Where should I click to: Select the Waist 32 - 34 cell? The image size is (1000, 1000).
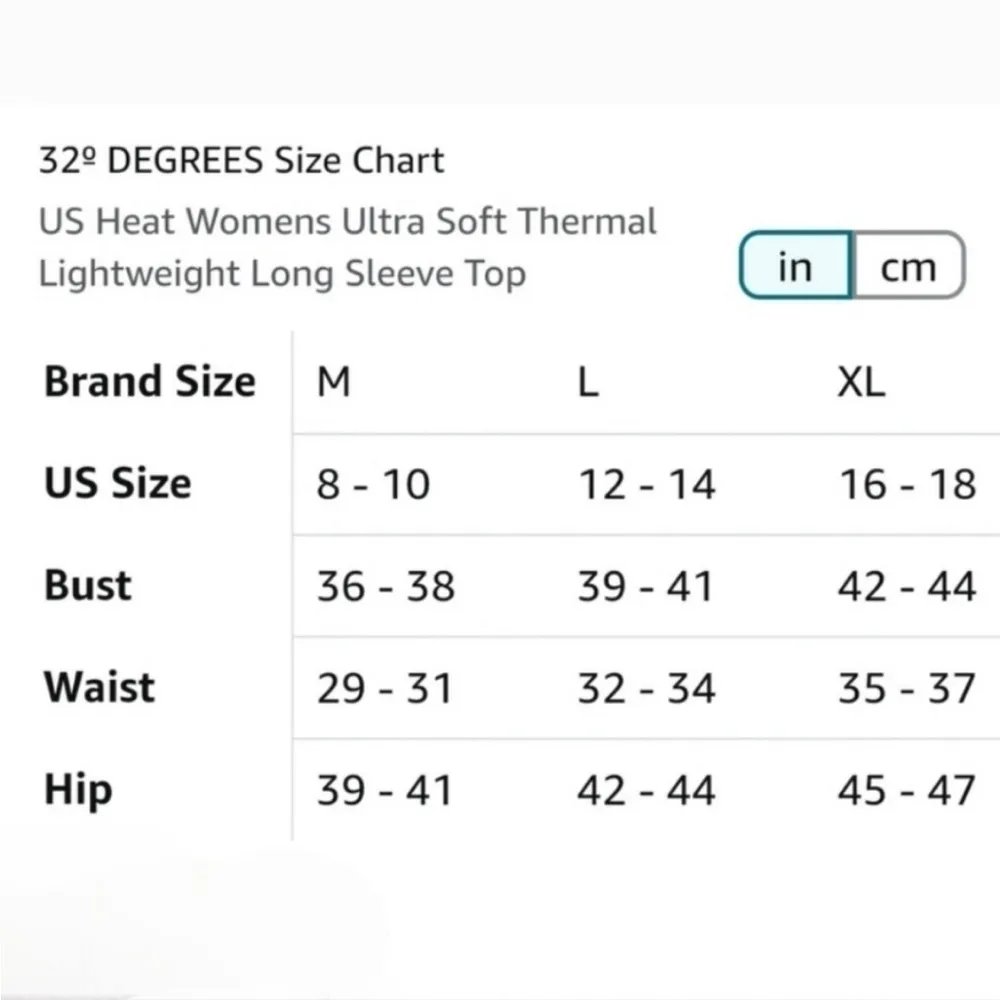(646, 689)
